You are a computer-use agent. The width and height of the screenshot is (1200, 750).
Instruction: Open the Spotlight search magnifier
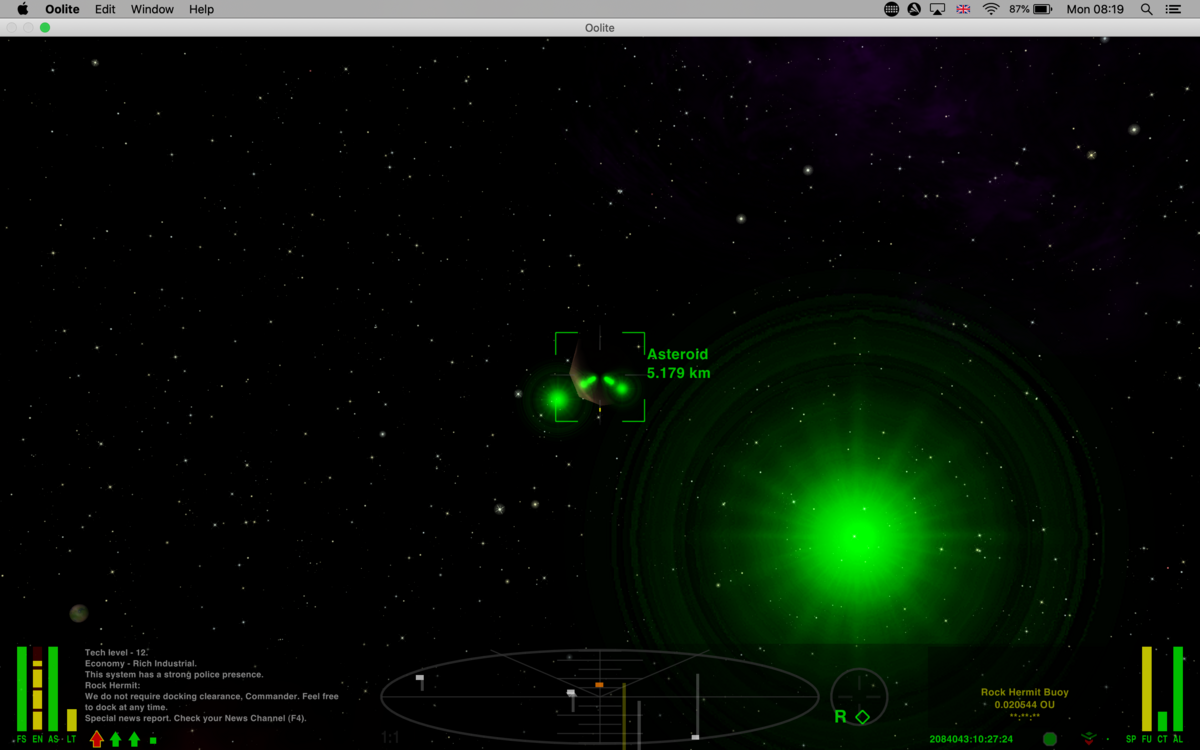[x=1146, y=8]
